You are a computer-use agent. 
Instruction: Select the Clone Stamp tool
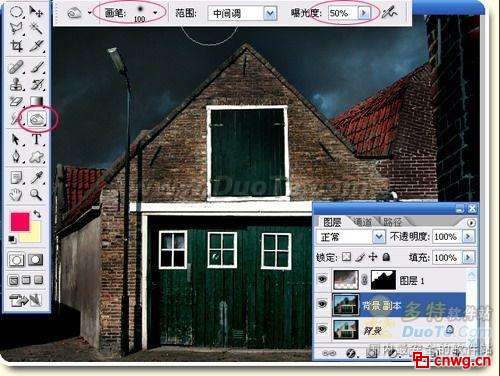16,84
